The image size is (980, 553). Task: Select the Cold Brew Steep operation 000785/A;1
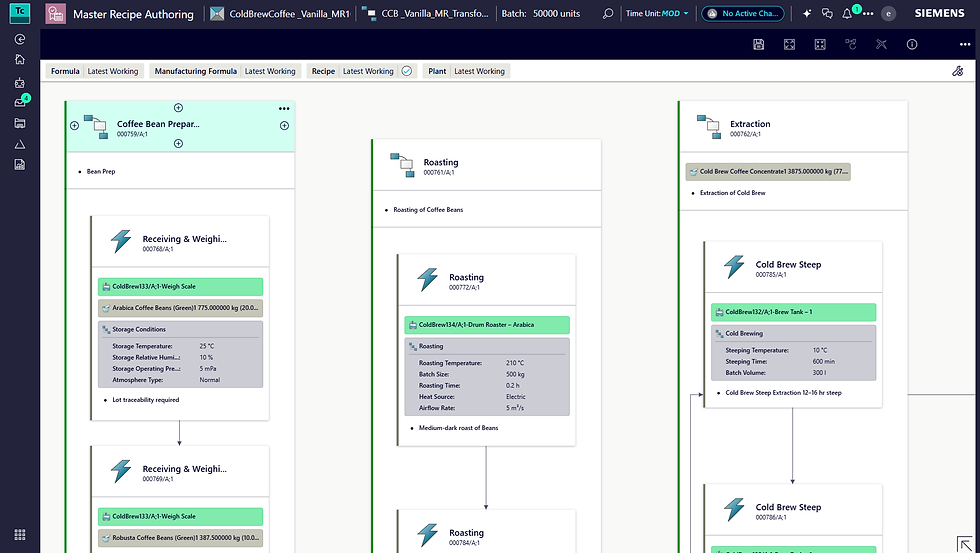click(x=793, y=268)
